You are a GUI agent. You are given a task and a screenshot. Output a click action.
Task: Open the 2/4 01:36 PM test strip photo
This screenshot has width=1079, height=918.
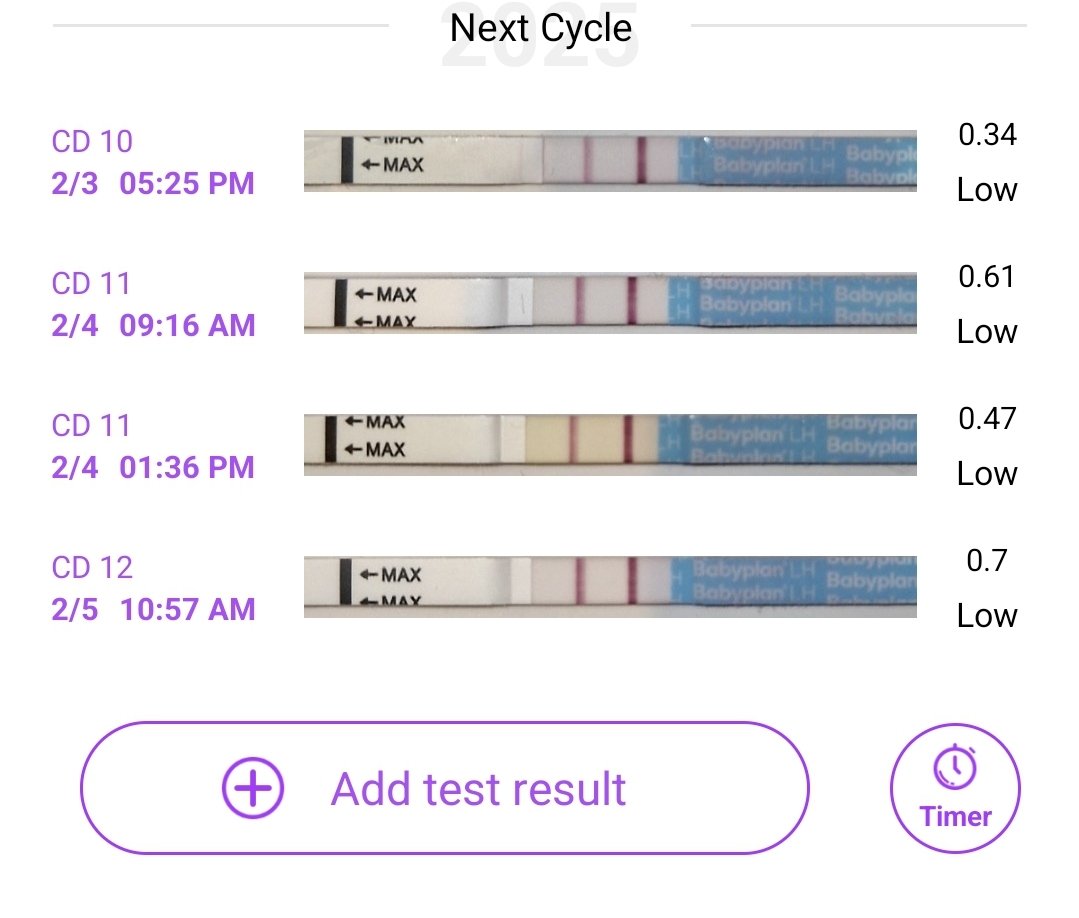pyautogui.click(x=610, y=444)
